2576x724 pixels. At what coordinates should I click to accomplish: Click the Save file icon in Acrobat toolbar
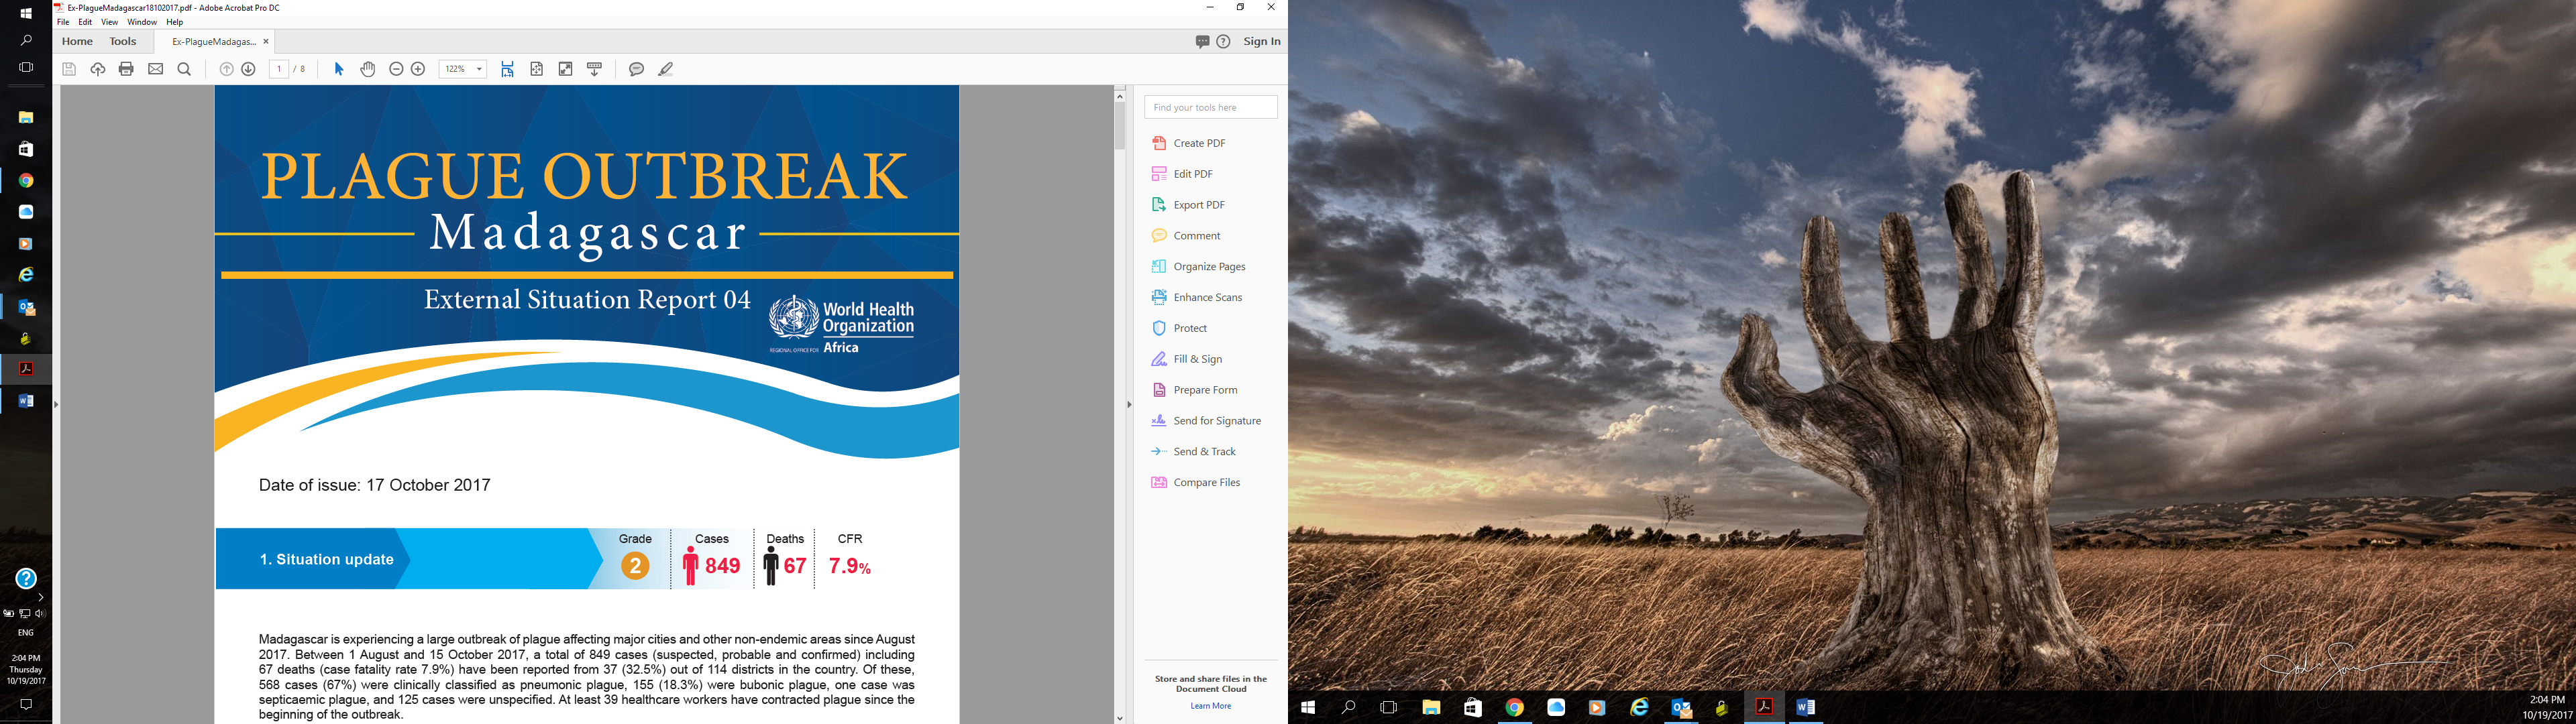click(x=69, y=69)
